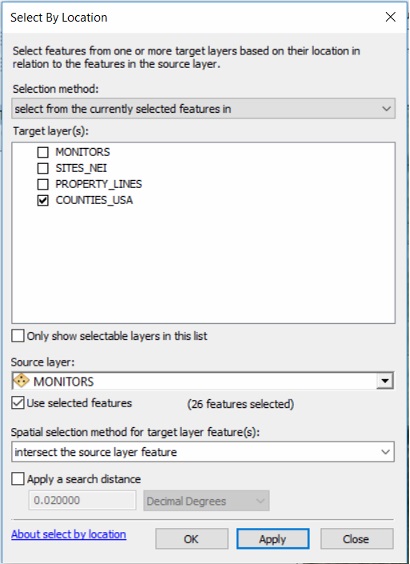Open About select by location link
This screenshot has width=410, height=564.
(69, 535)
